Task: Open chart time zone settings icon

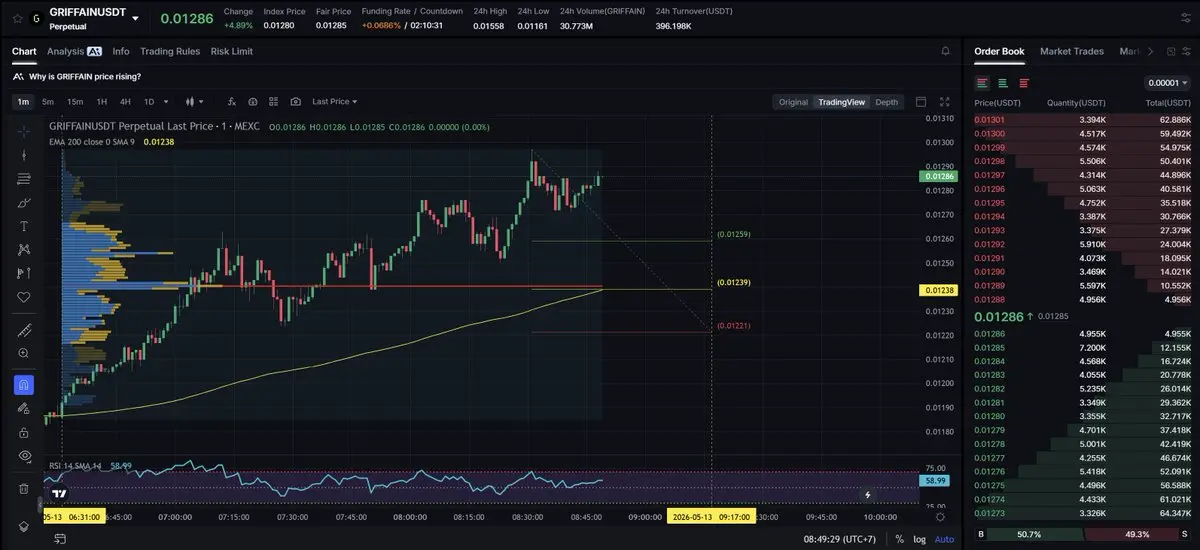Action: pyautogui.click(x=940, y=516)
